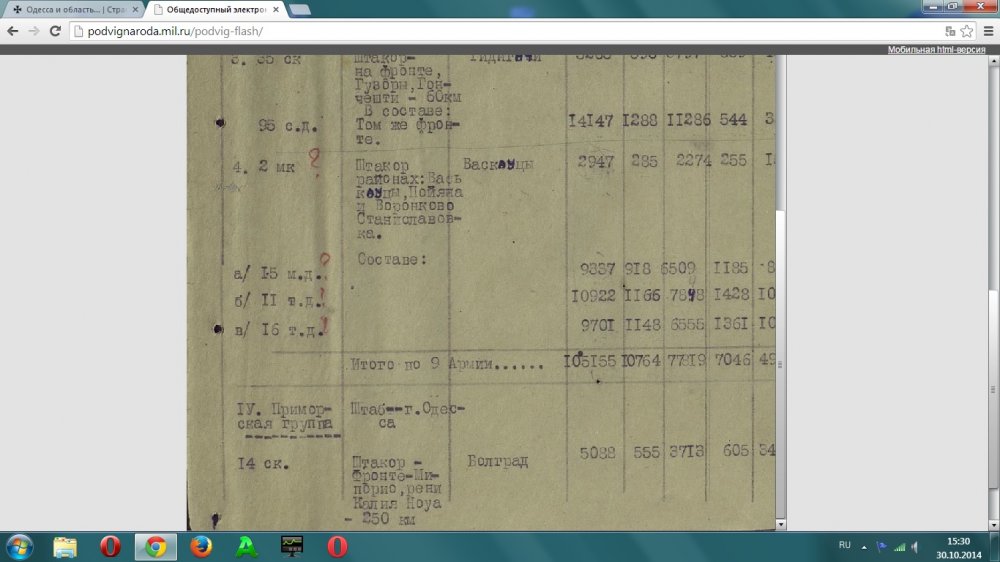Image resolution: width=1000 pixels, height=562 pixels.
Task: Open the volume speaker tray icon
Action: coord(915,547)
